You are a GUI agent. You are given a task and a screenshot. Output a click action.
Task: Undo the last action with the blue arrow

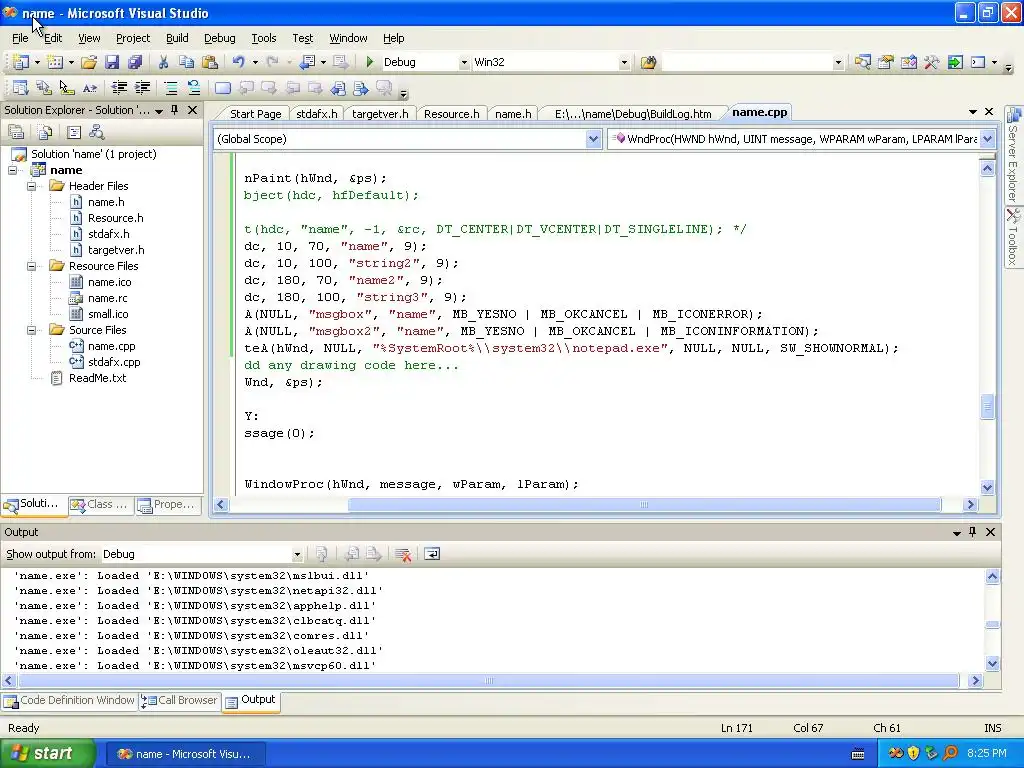click(x=238, y=62)
